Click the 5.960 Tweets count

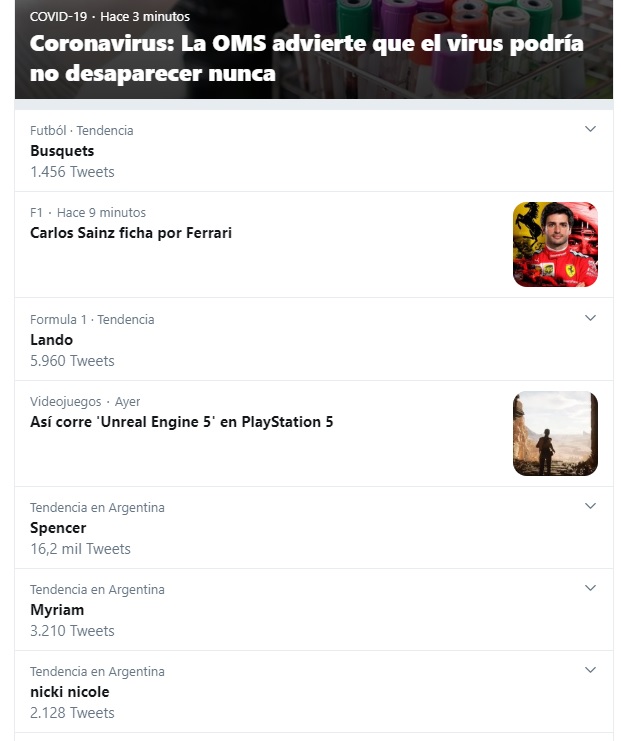[72, 361]
